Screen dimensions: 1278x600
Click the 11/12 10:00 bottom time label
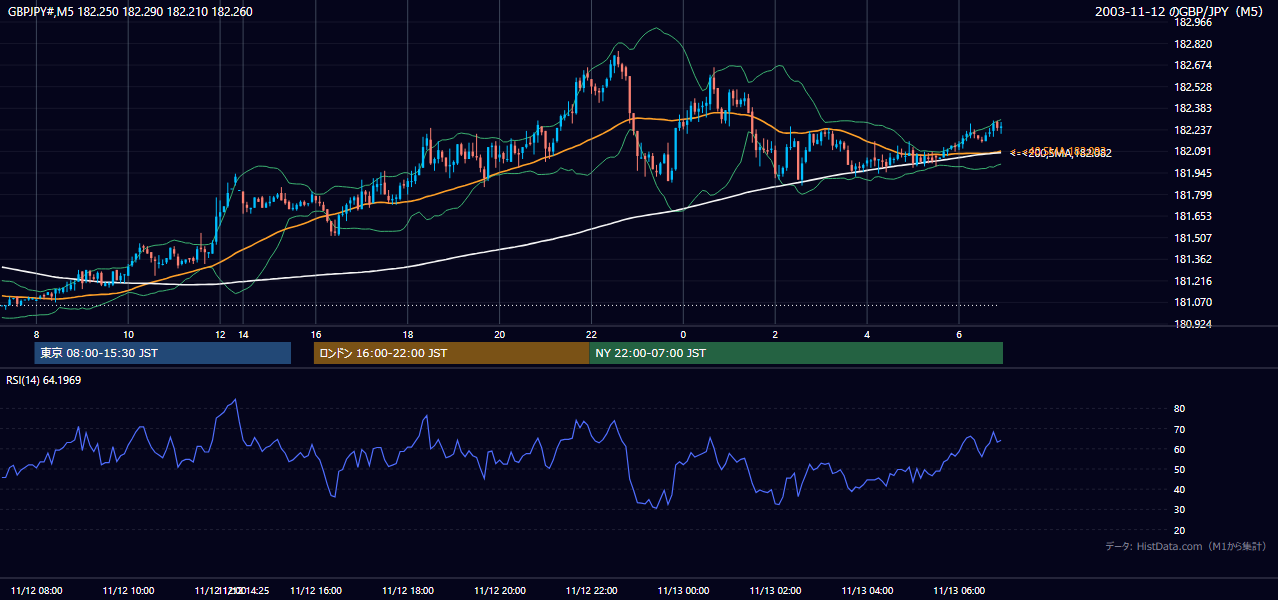128,590
